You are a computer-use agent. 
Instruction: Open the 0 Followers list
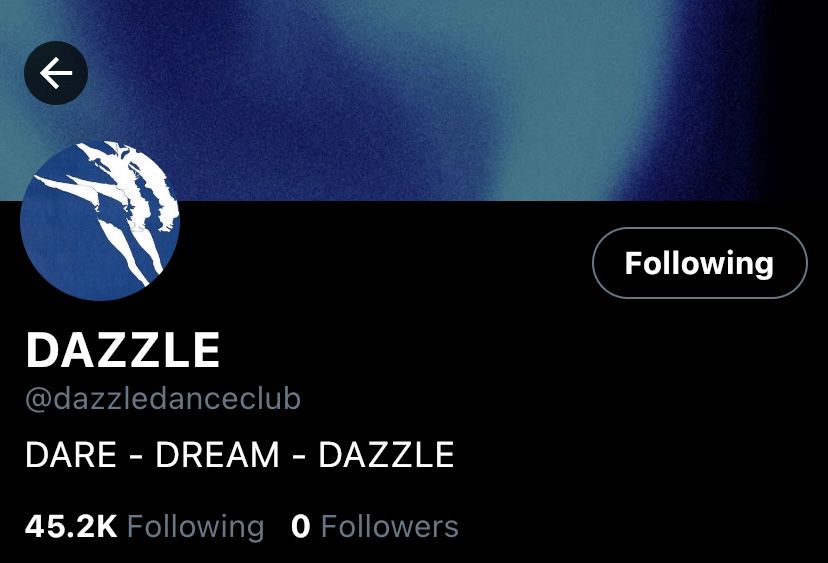[x=374, y=527]
